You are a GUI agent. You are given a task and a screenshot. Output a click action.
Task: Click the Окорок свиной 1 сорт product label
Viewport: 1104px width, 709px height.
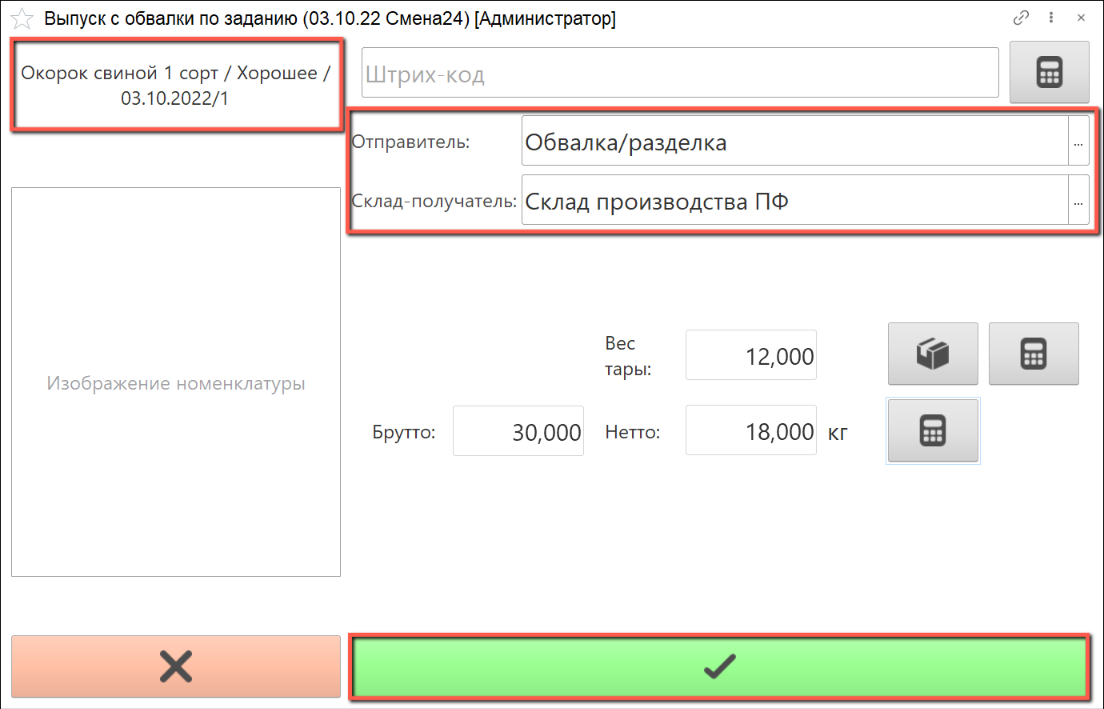176,87
